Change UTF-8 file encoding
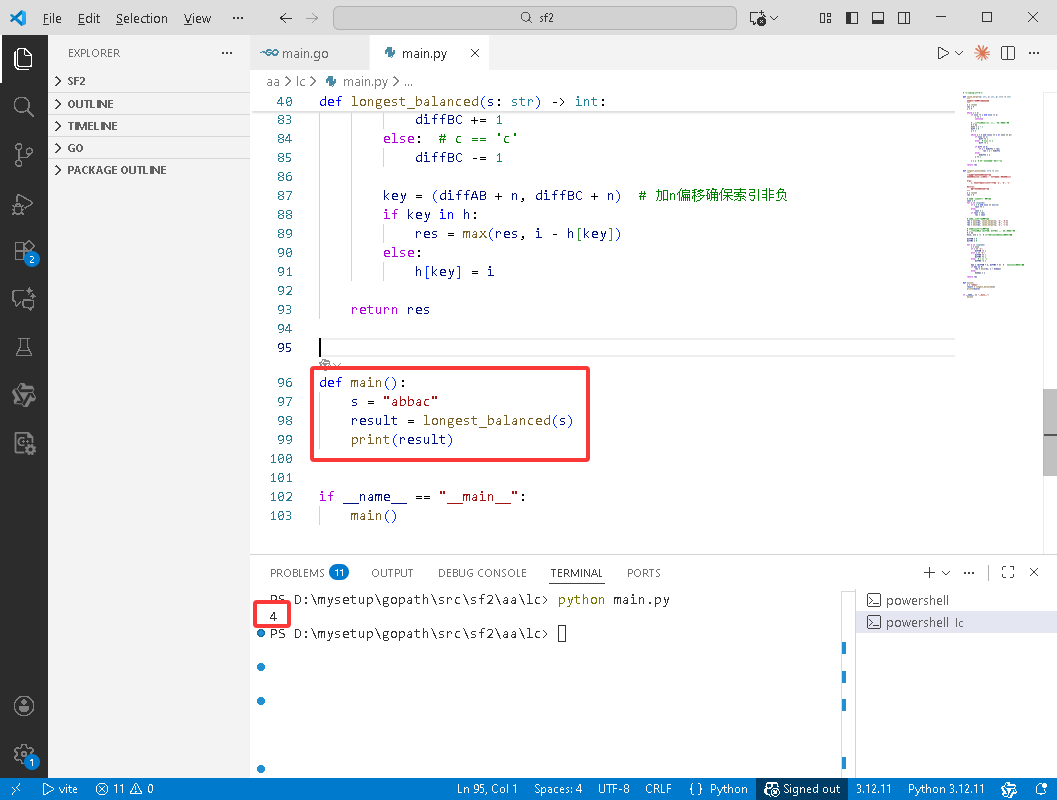Image resolution: width=1057 pixels, height=800 pixels. pos(613,789)
